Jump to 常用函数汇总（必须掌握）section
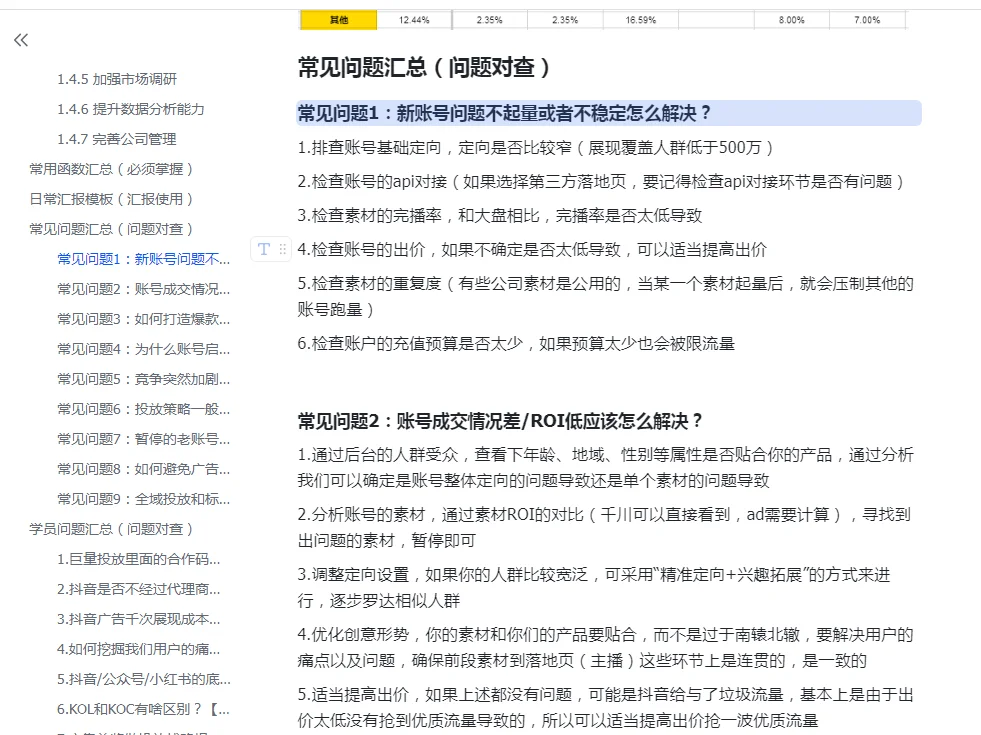Screen dimensions: 981x735 [111, 170]
